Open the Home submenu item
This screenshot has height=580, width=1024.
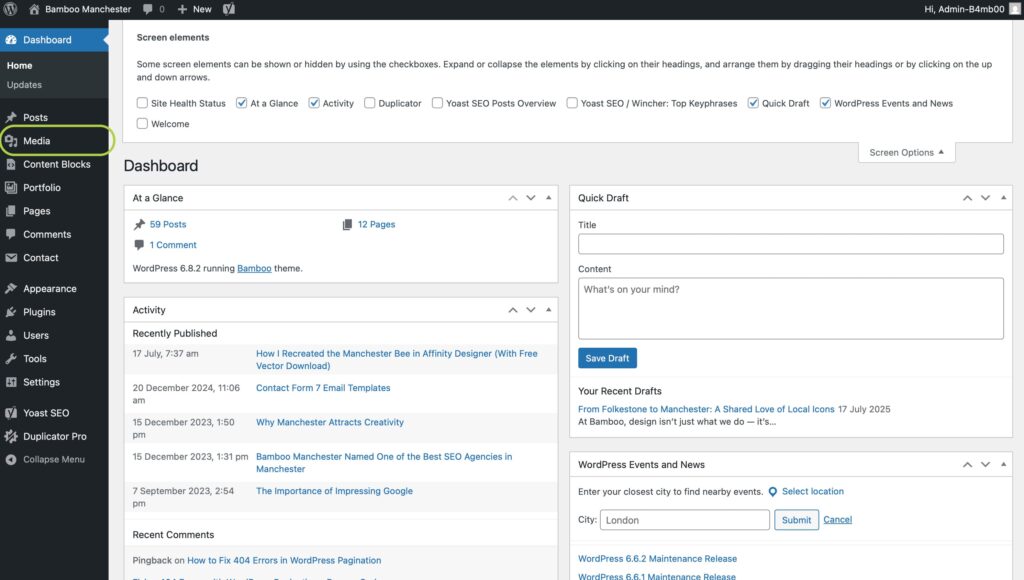tap(20, 65)
